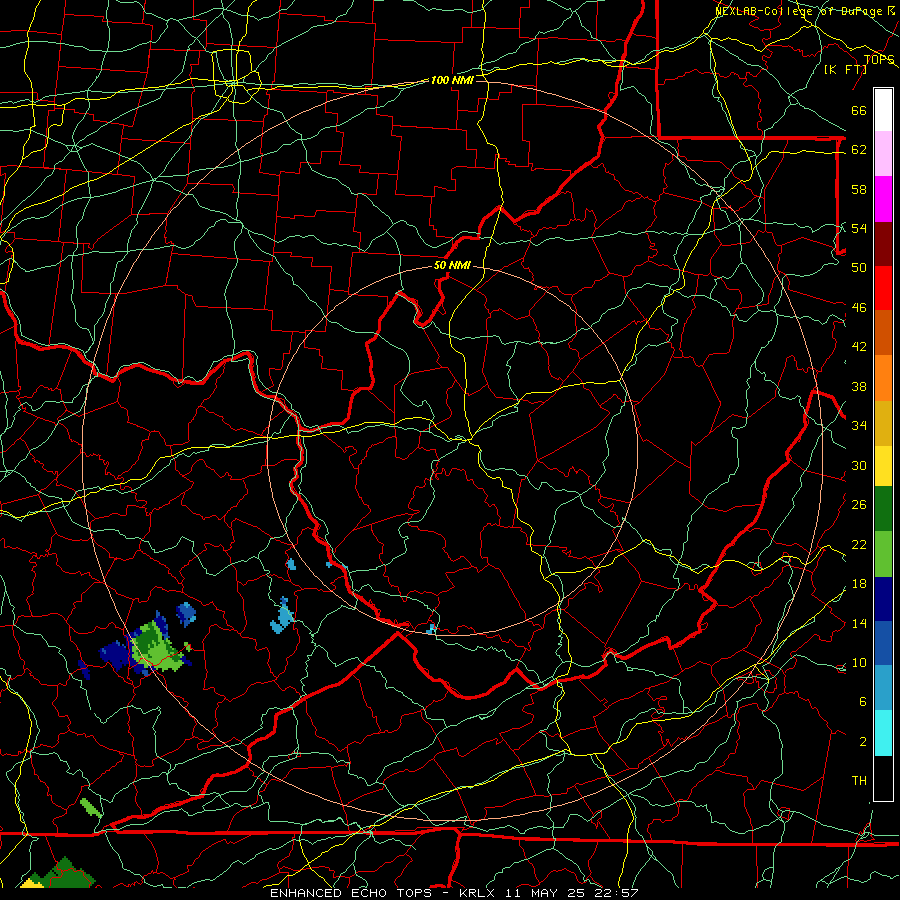Click the "[K FT]" units label
Image resolution: width=900 pixels, height=900 pixels.
845,69
